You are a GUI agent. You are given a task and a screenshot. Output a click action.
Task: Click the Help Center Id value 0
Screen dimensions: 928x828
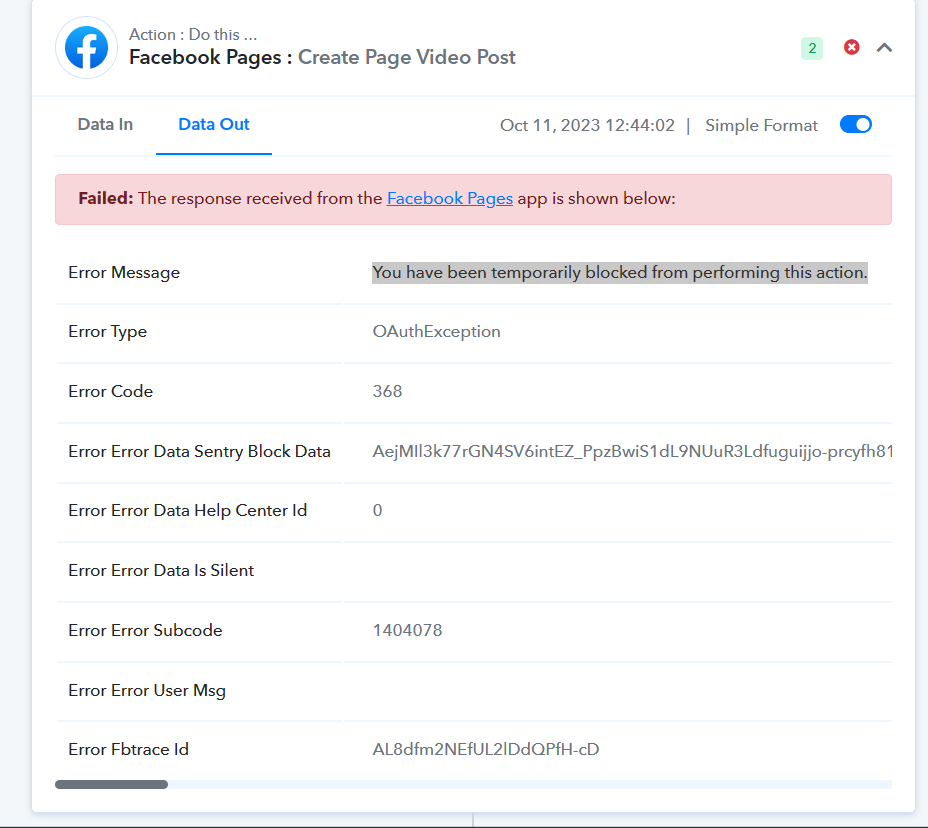(x=377, y=510)
